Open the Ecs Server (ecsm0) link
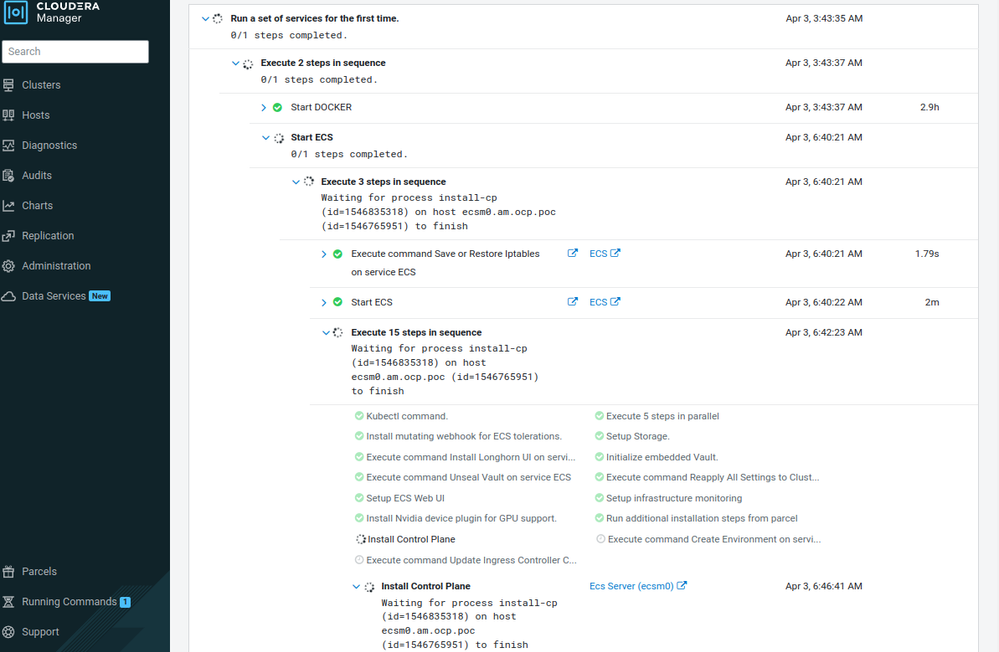999x652 pixels. (631, 586)
